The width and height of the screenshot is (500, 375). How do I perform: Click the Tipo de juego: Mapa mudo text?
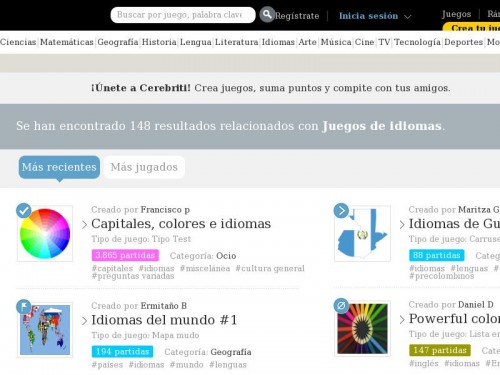pos(145,335)
